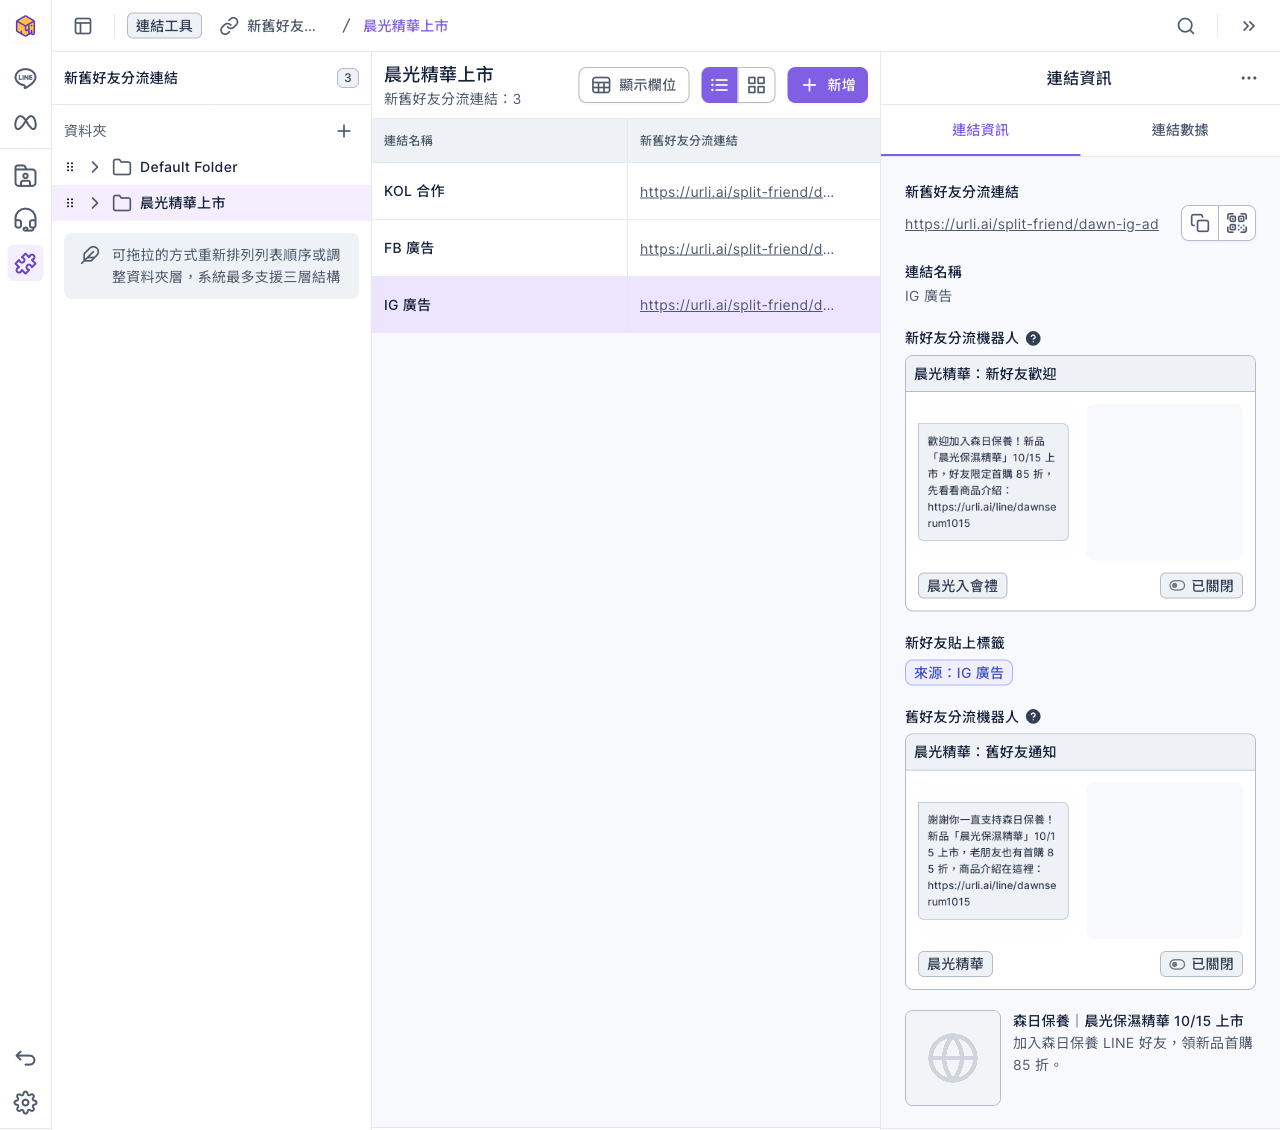
Task: Switch to the 連結數據 tab
Action: 1180,130
